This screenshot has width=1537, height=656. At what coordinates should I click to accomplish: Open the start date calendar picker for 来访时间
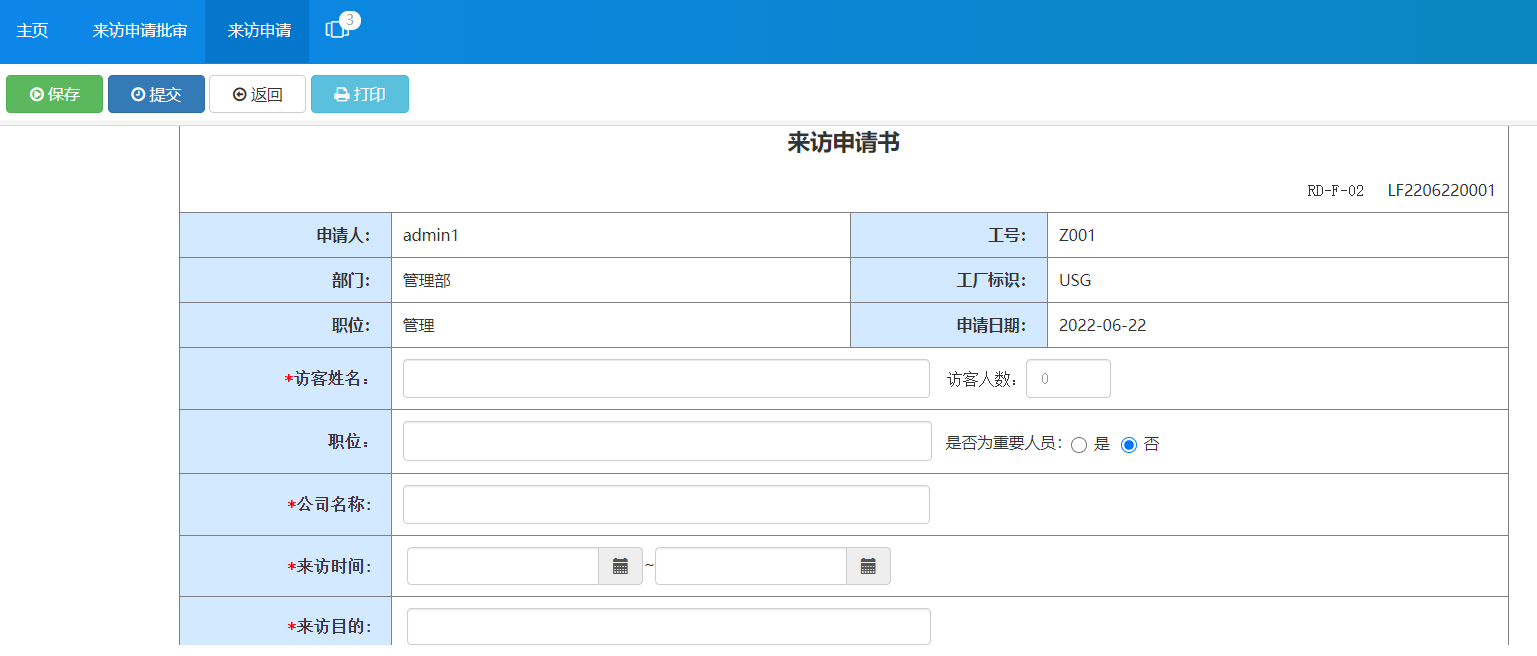(620, 566)
